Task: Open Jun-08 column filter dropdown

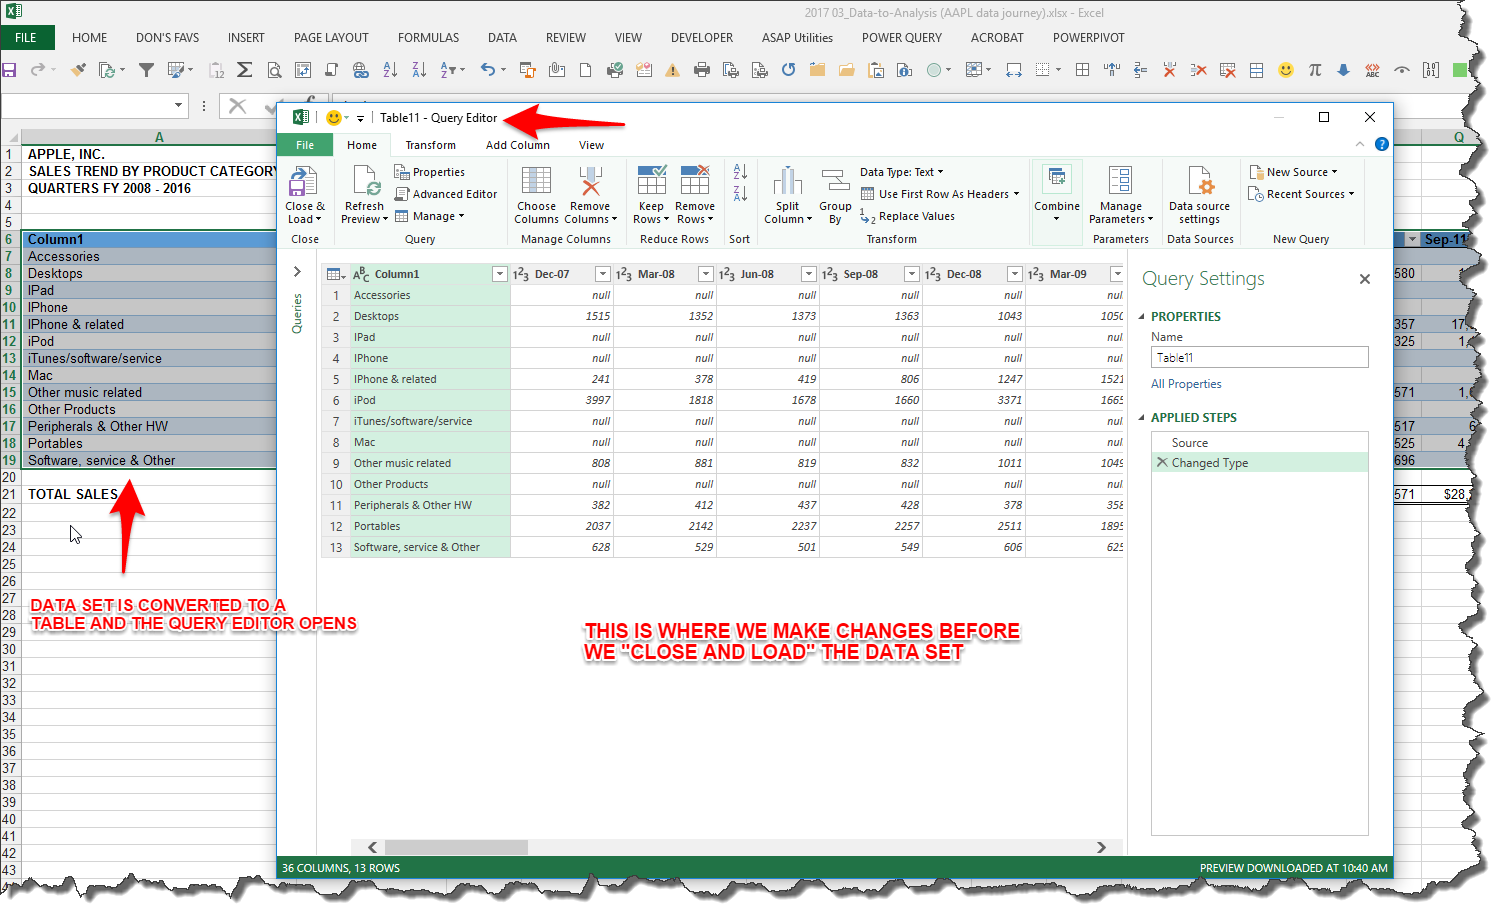Action: 808,274
